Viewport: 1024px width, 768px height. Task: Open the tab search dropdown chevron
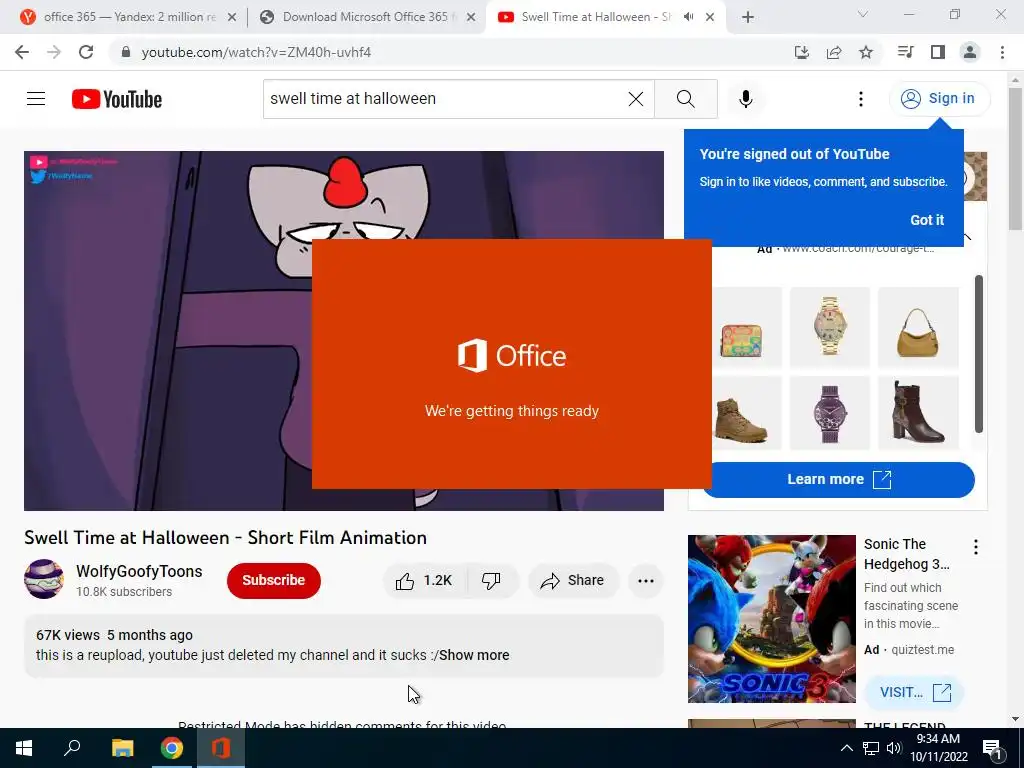point(863,14)
